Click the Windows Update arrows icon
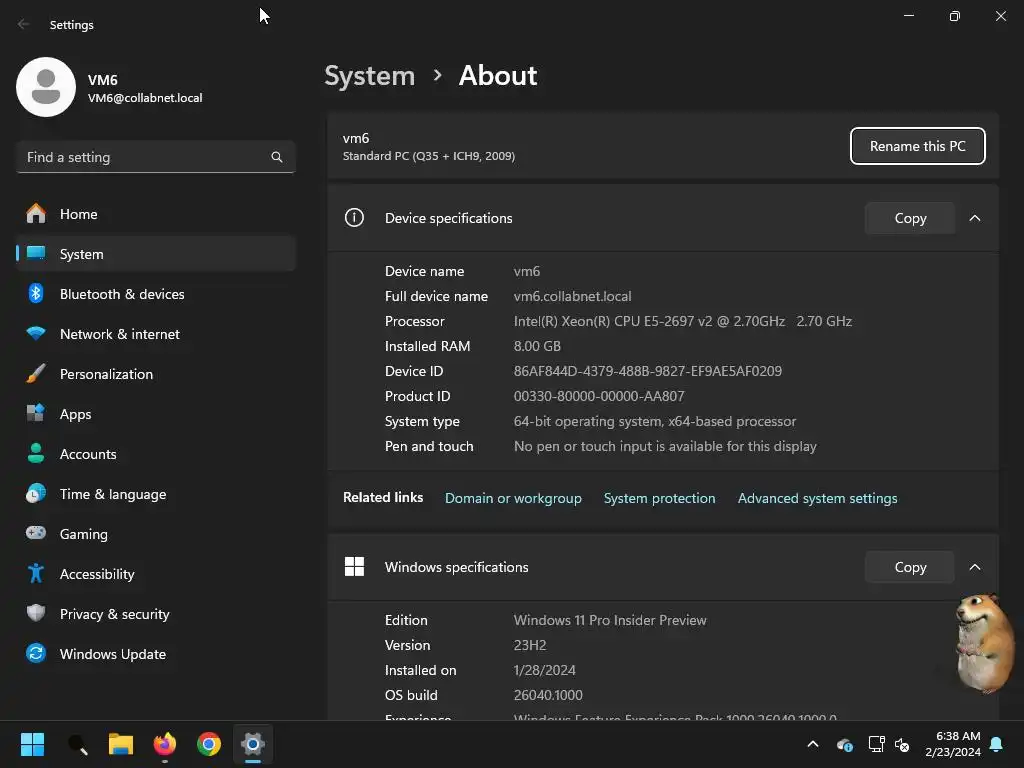Image resolution: width=1024 pixels, height=768 pixels. [x=36, y=653]
